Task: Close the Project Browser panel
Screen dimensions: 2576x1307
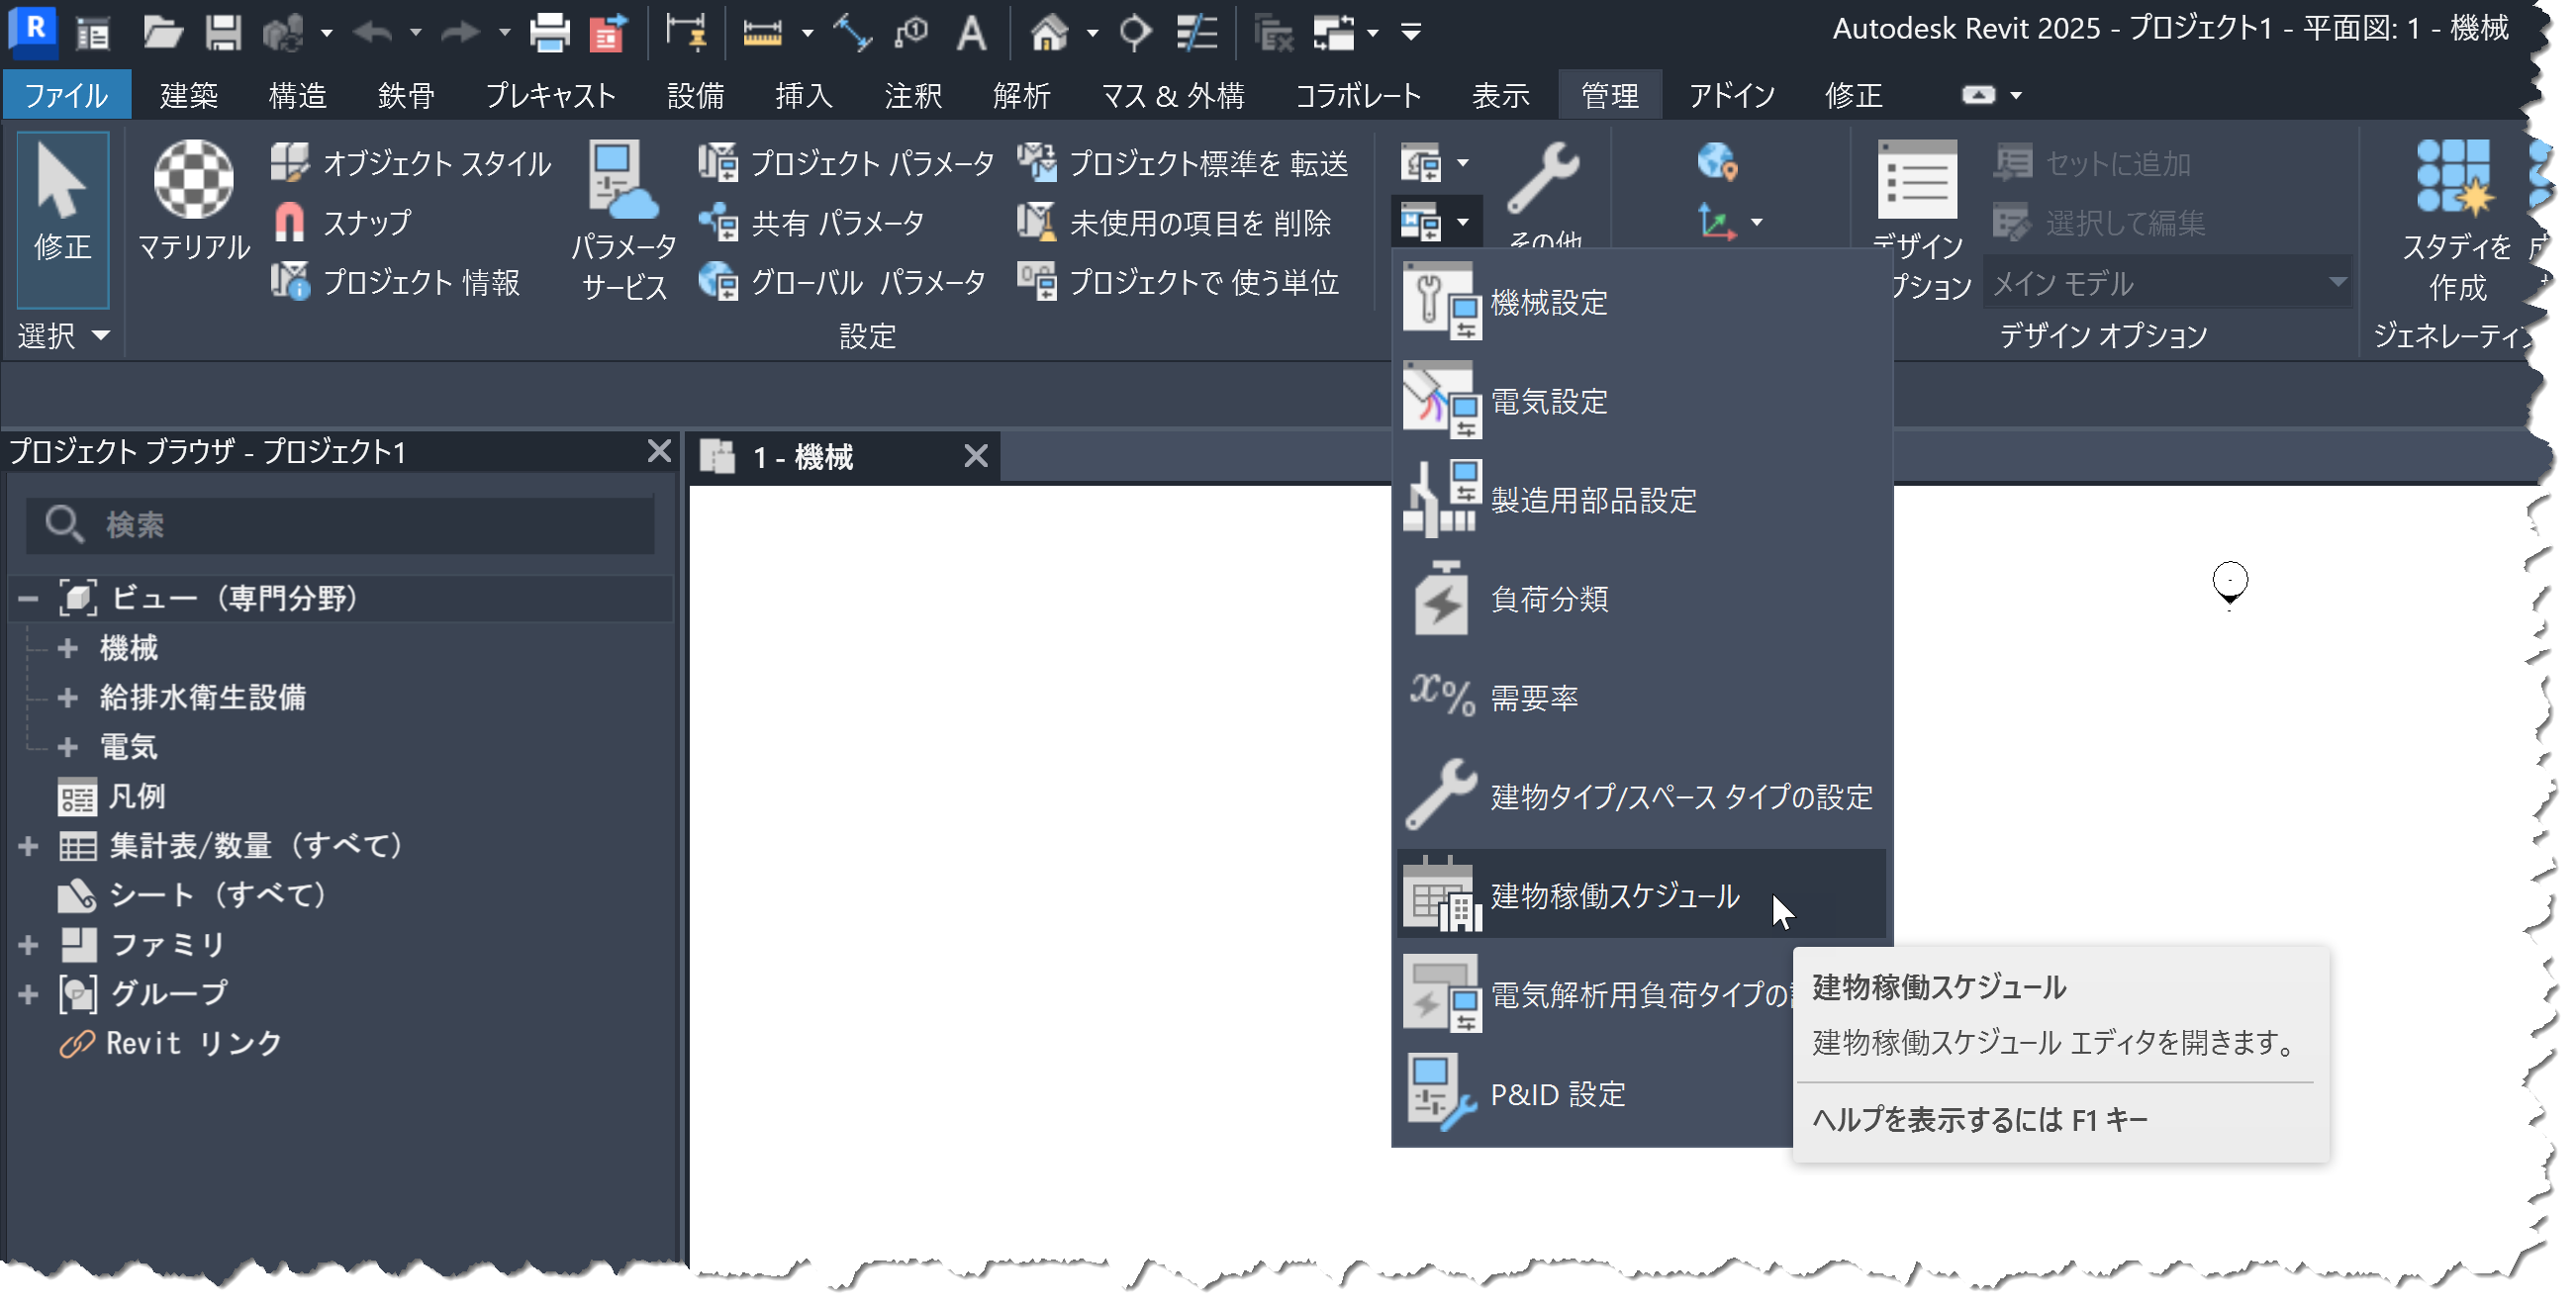Action: point(659,451)
